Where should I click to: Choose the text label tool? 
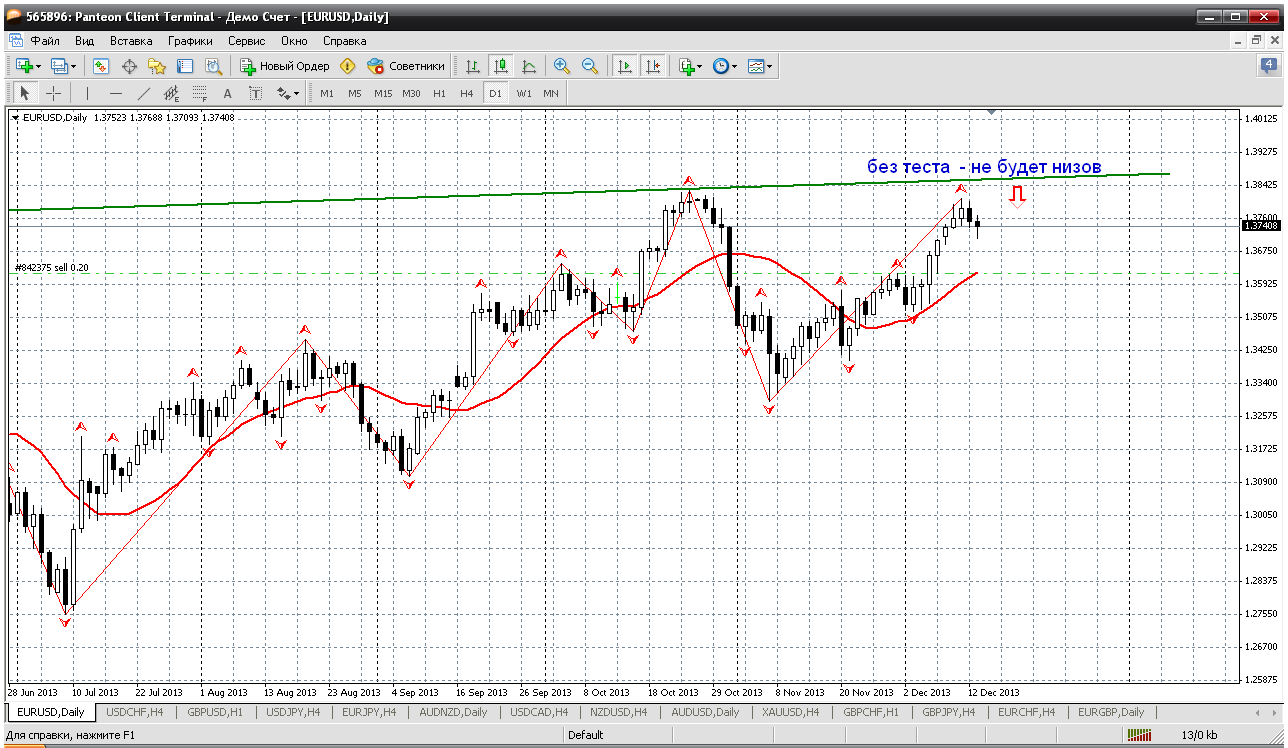(x=256, y=93)
